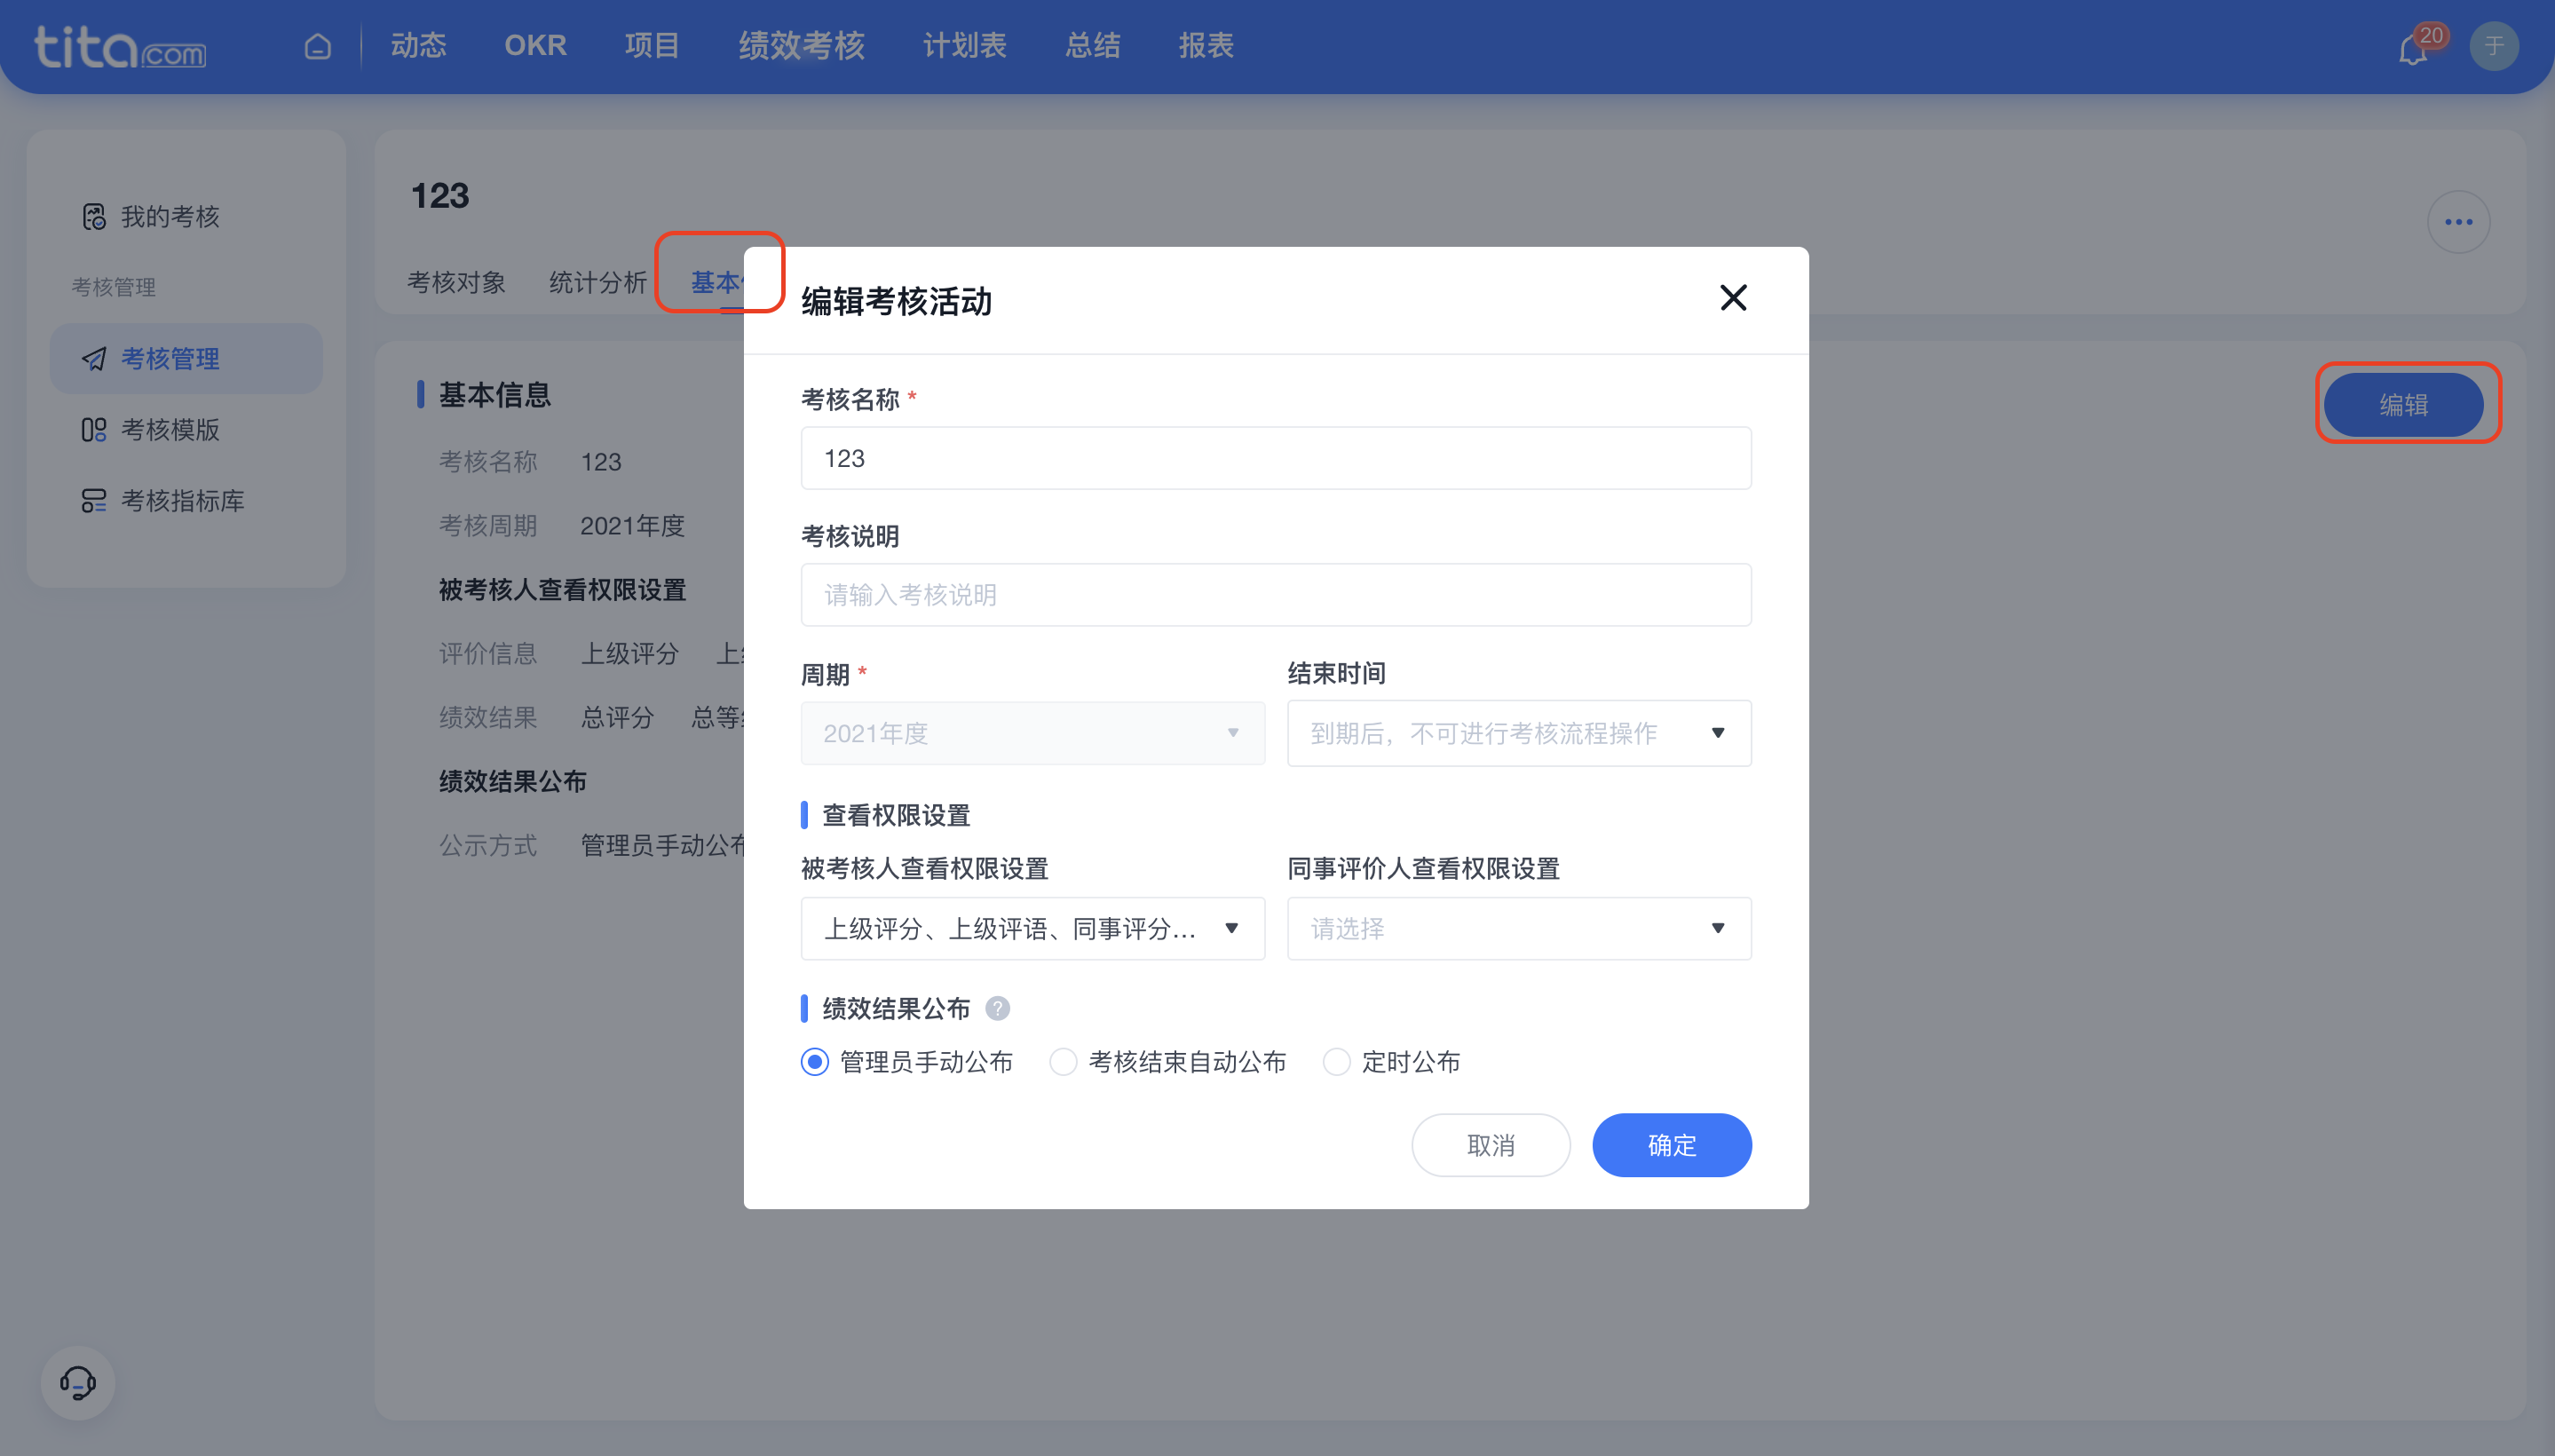The image size is (2555, 1456).
Task: Open the three-dots more options button
Action: point(2458,222)
